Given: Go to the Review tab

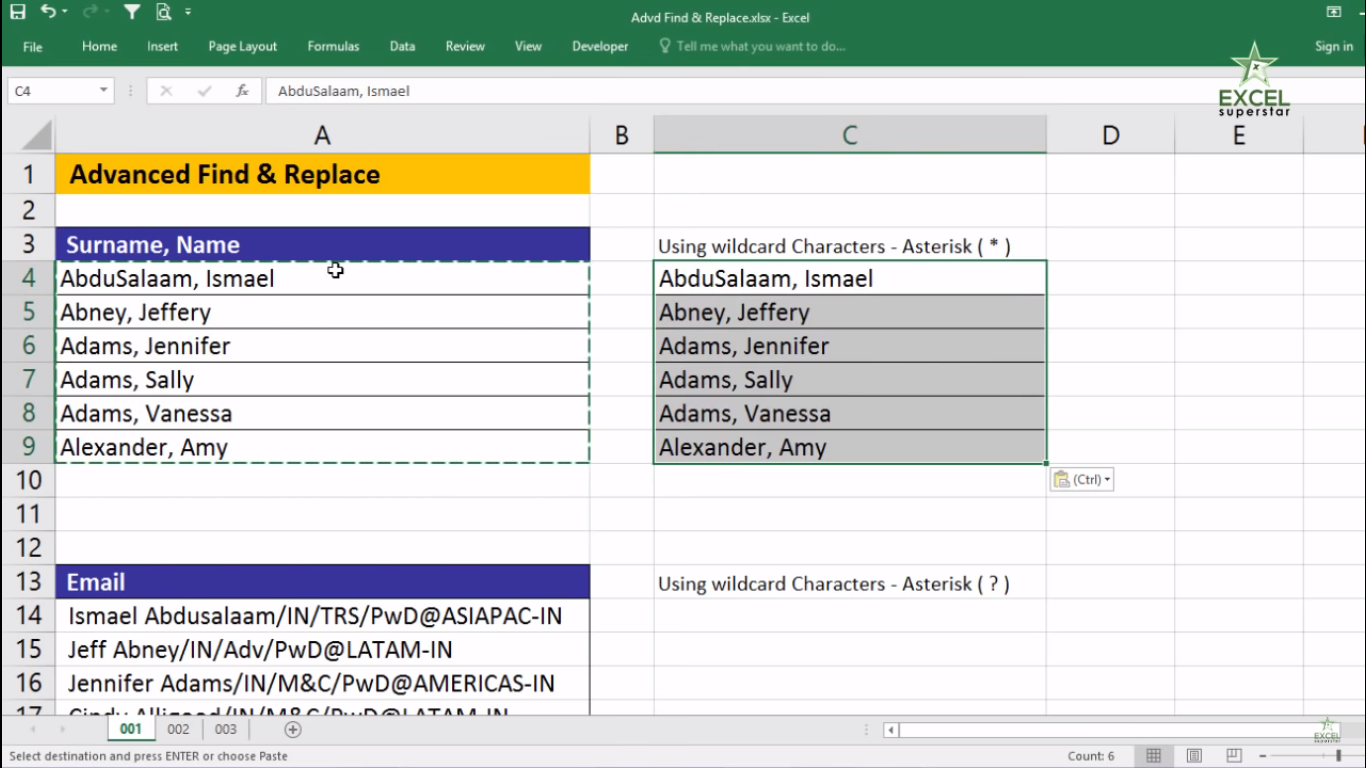Looking at the screenshot, I should click(465, 46).
